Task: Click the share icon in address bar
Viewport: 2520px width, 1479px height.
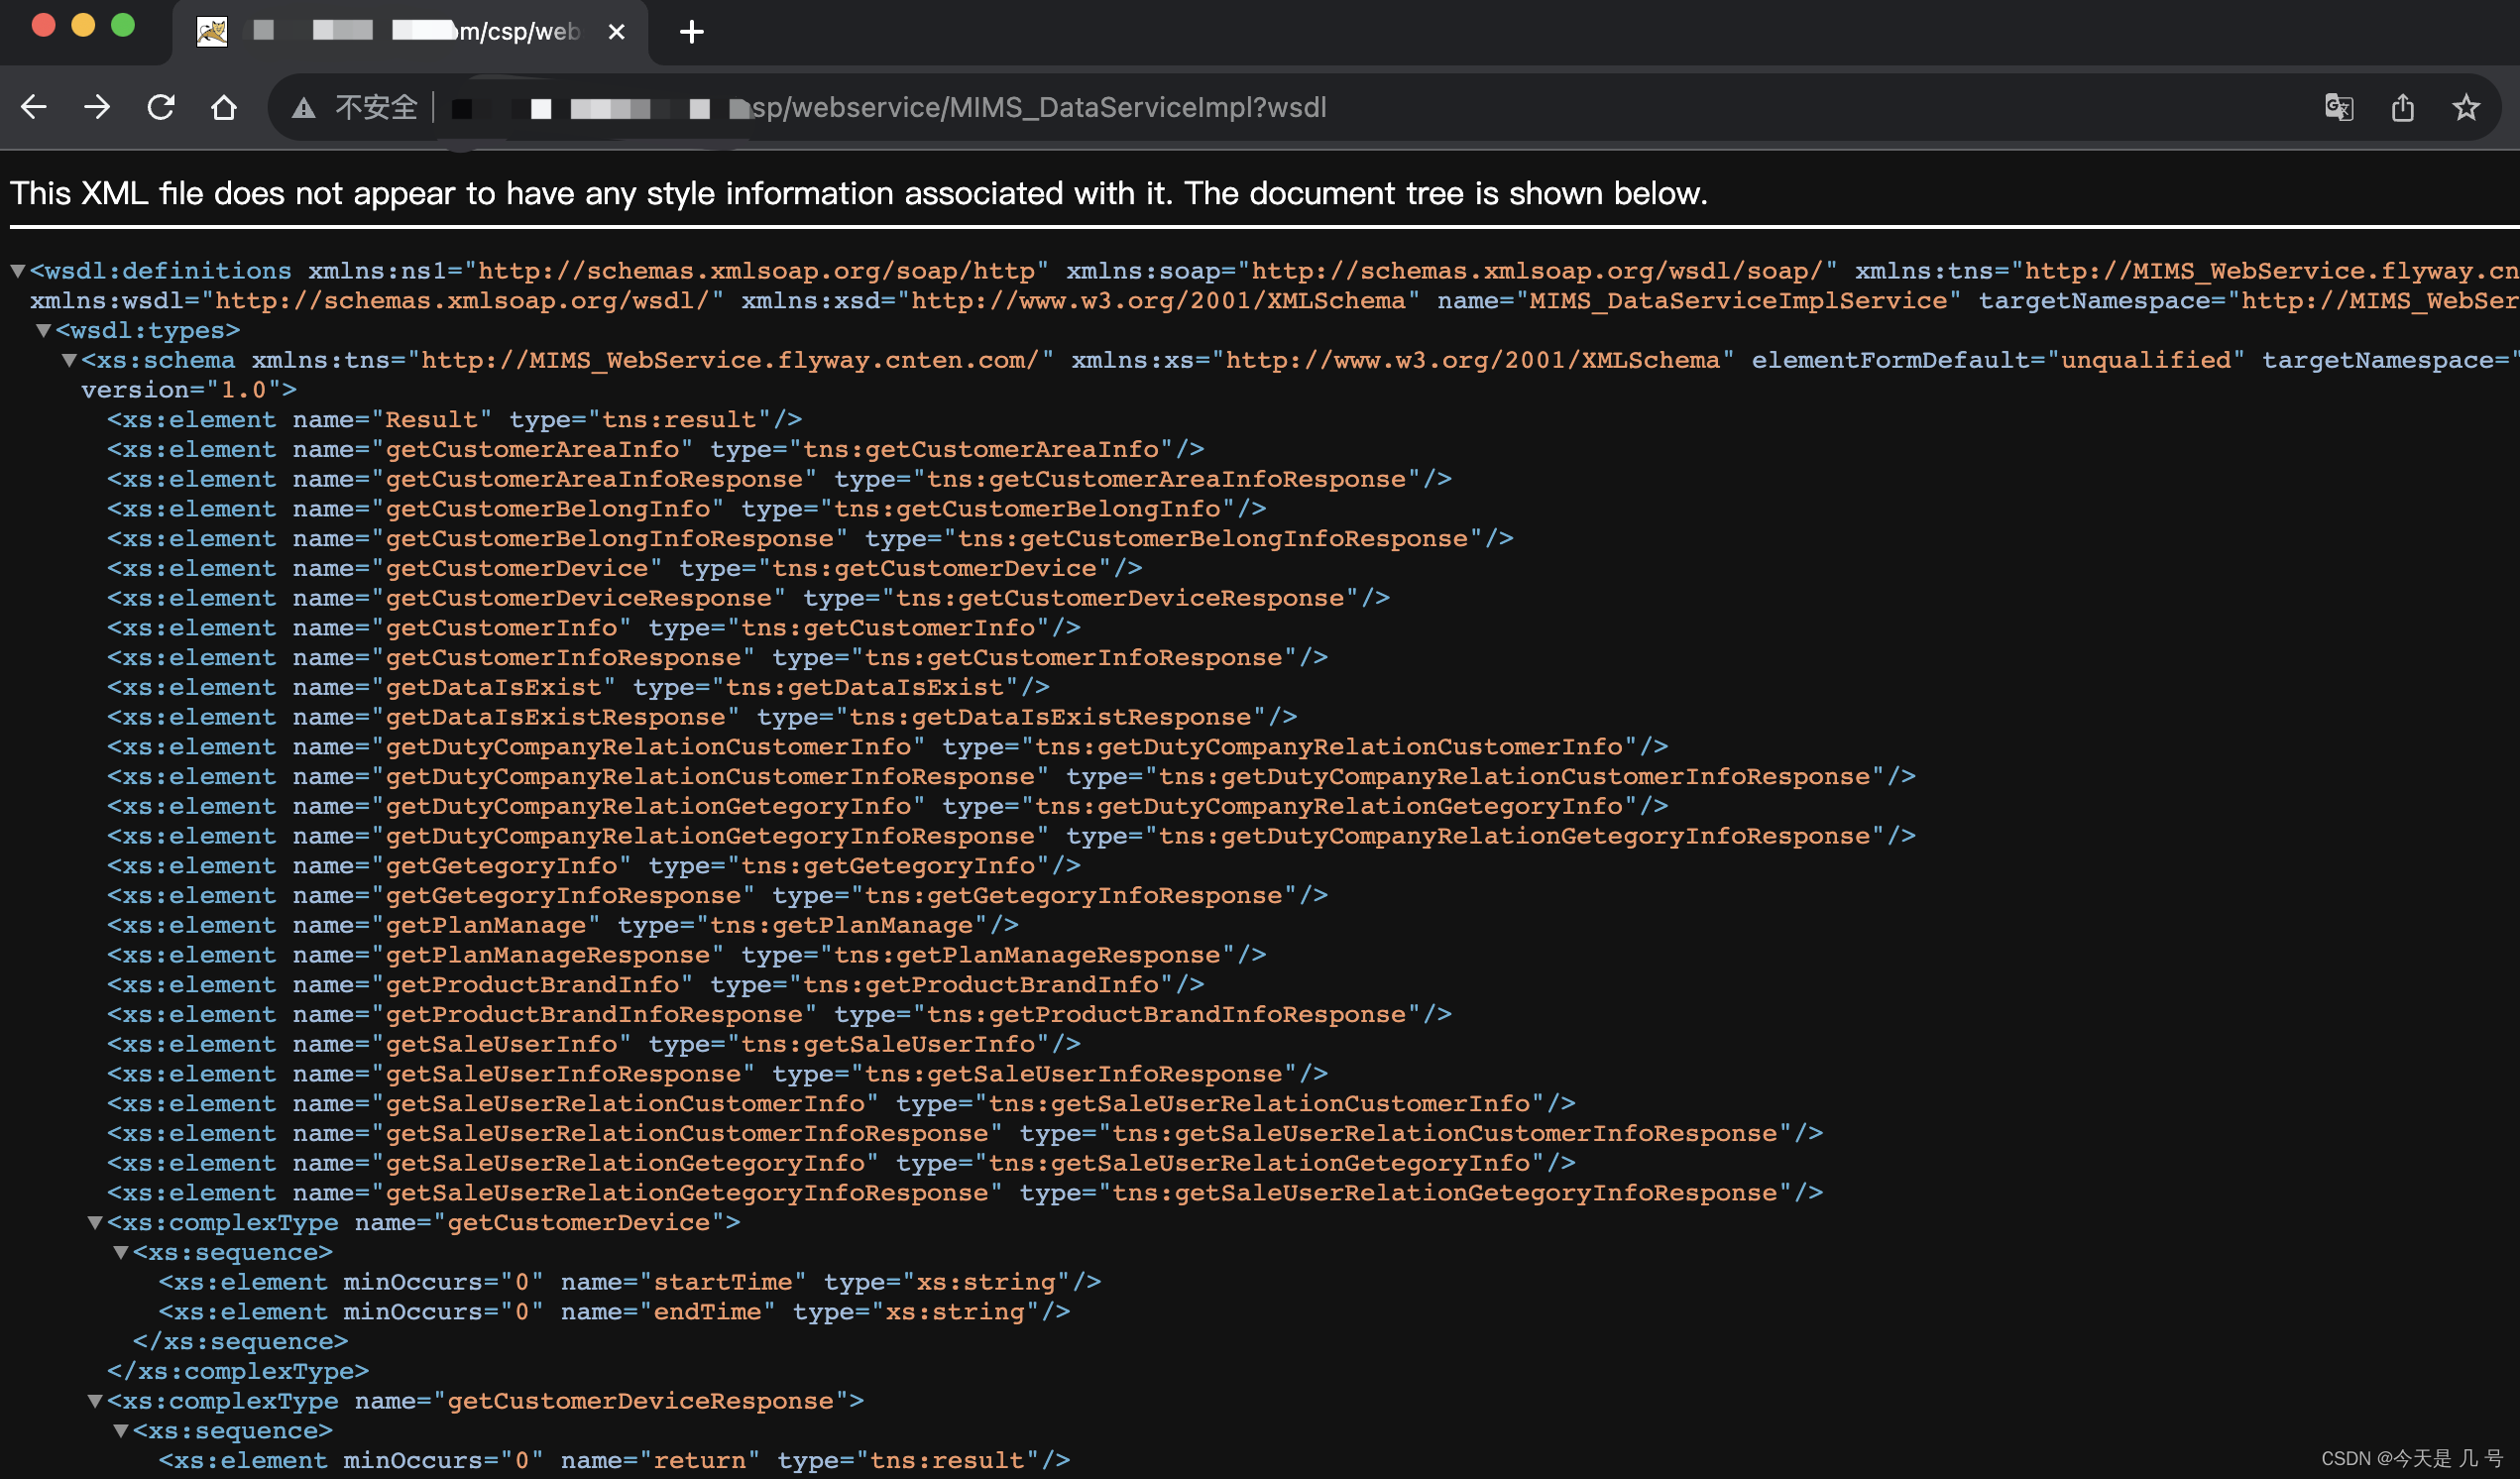Action: 2403,107
